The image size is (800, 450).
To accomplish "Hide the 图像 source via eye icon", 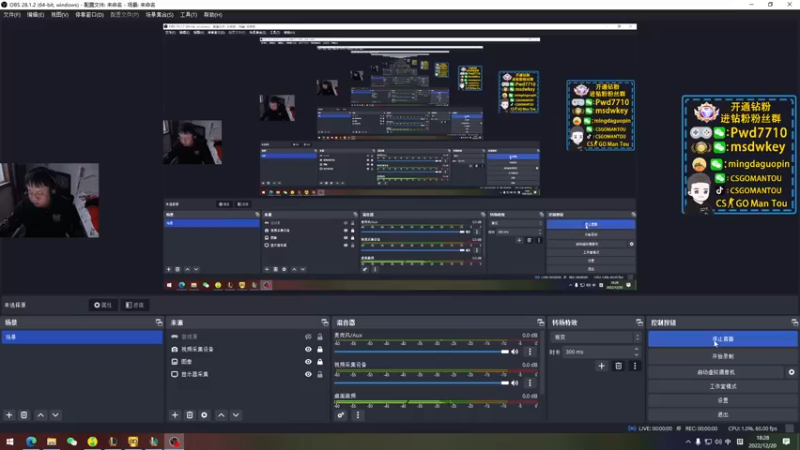I will point(308,362).
